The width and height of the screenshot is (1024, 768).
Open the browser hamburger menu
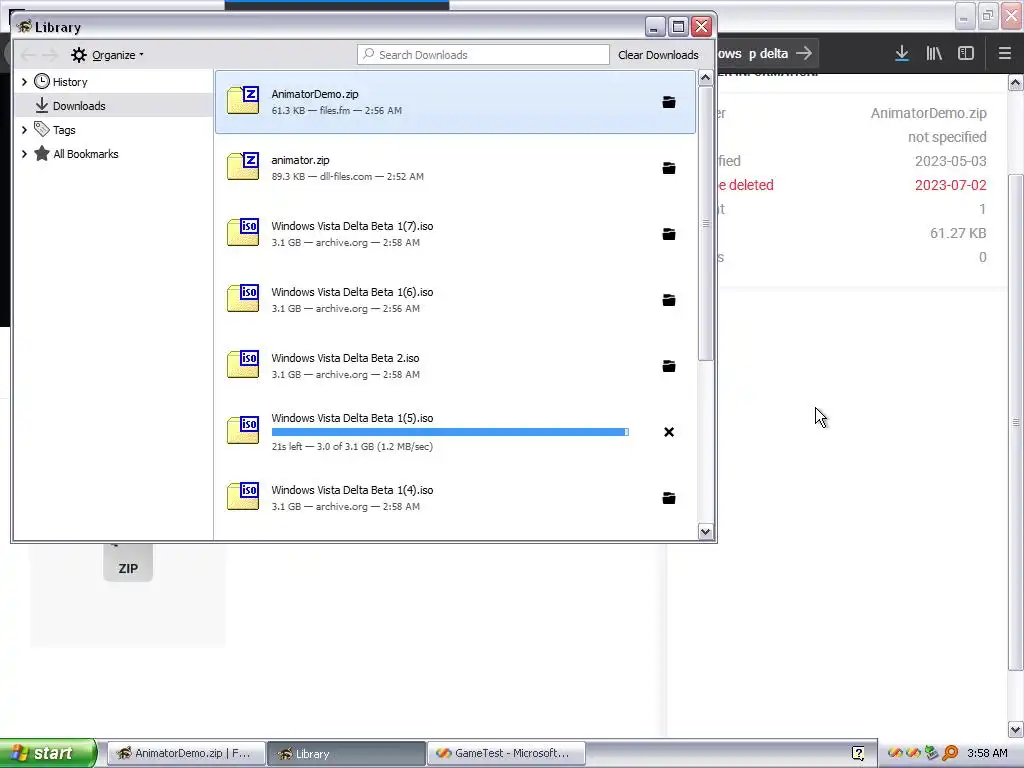(1004, 54)
